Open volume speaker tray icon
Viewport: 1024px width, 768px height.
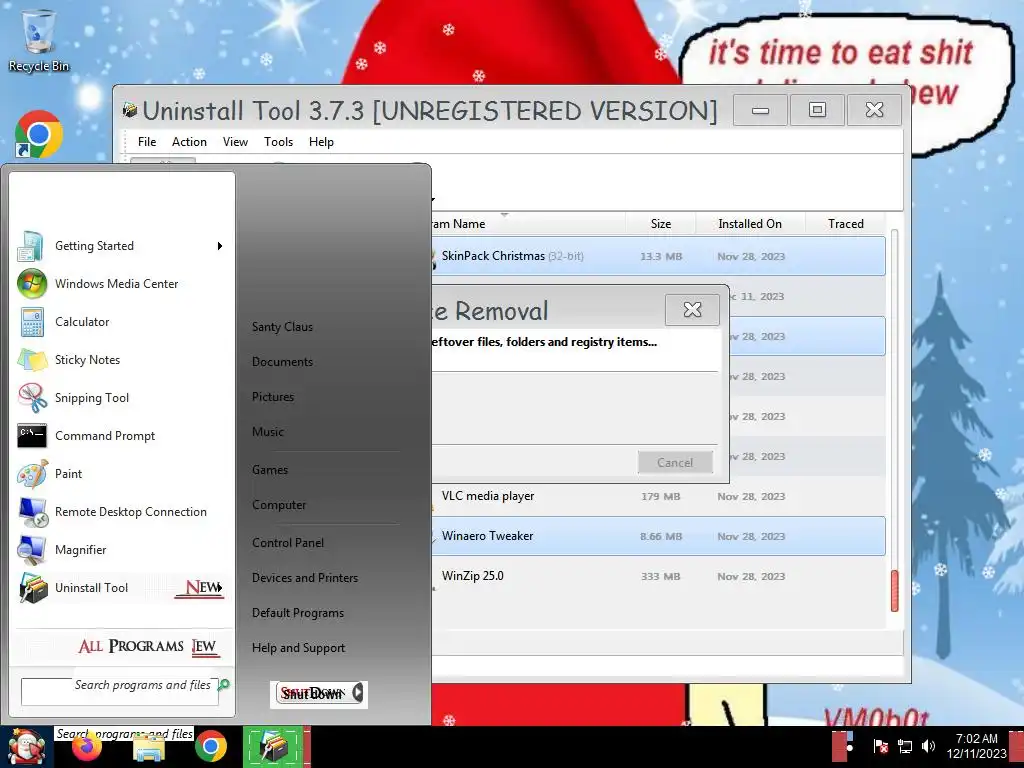coord(928,746)
